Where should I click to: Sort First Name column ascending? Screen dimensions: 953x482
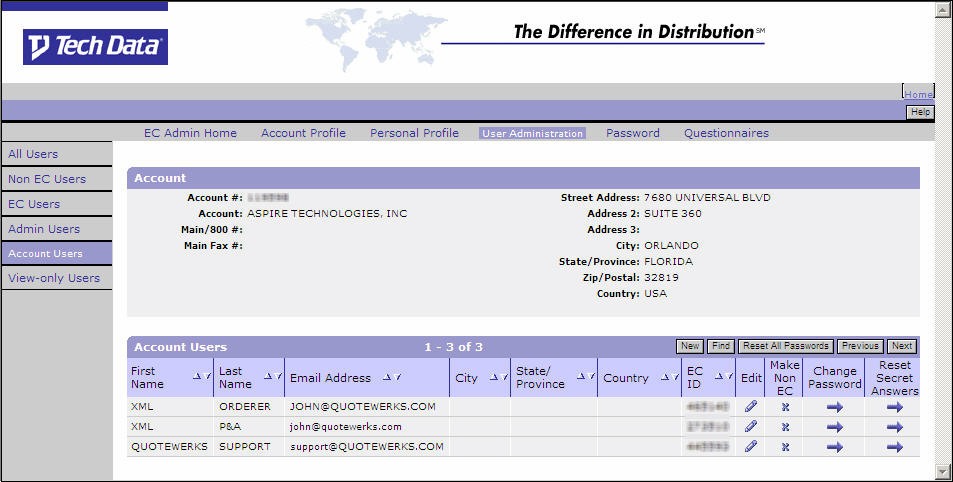coord(197,377)
